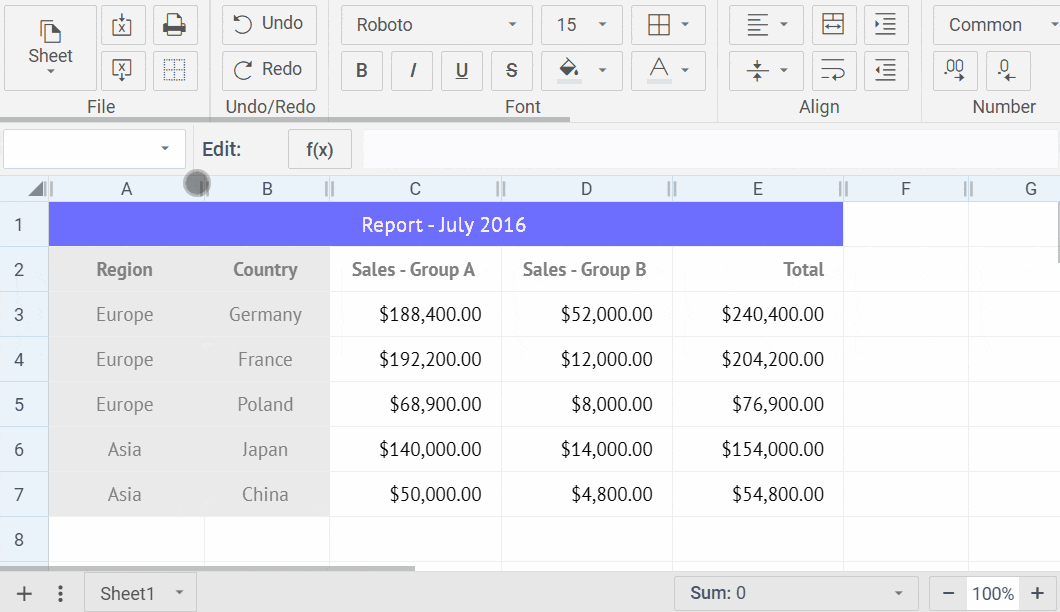
Task: Open the background fill color picker
Action: 581,70
